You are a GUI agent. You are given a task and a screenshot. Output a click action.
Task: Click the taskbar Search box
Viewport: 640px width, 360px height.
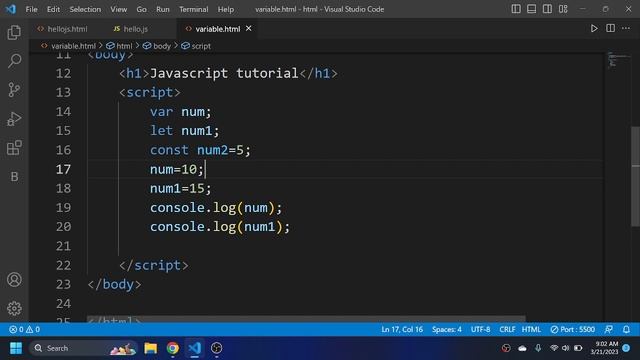(x=82, y=348)
